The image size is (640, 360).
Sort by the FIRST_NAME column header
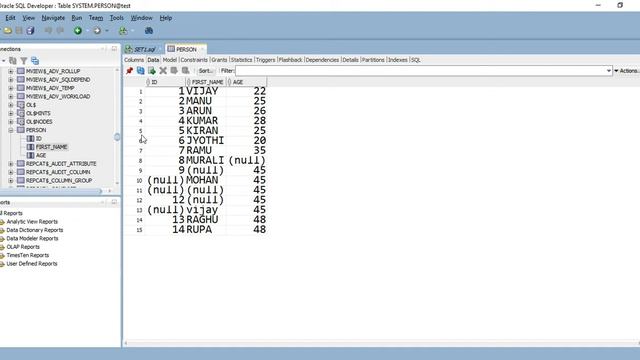tap(207, 82)
